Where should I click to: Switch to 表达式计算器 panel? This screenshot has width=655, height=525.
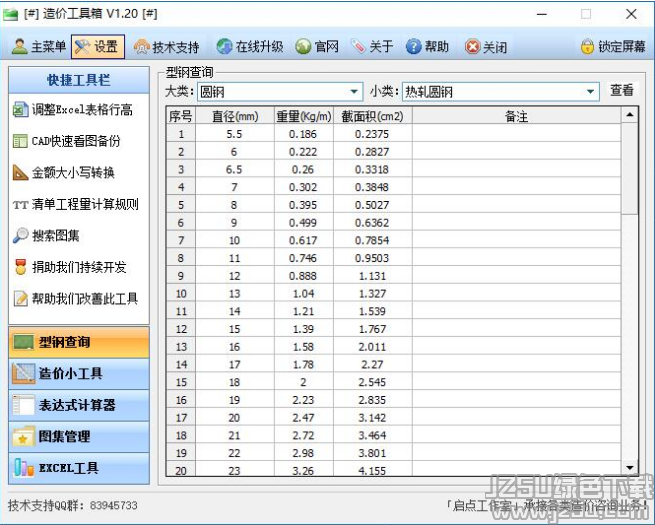(x=79, y=405)
